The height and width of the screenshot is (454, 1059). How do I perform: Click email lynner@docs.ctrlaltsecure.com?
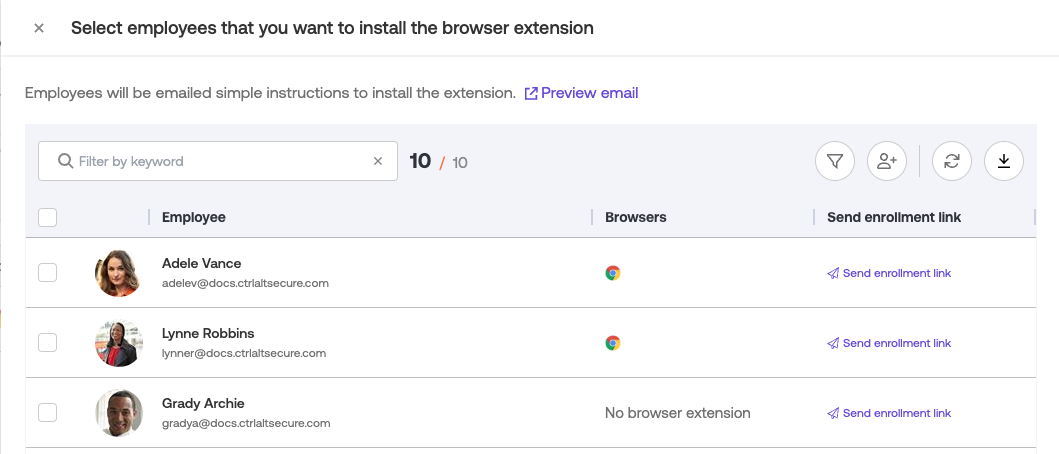point(244,353)
